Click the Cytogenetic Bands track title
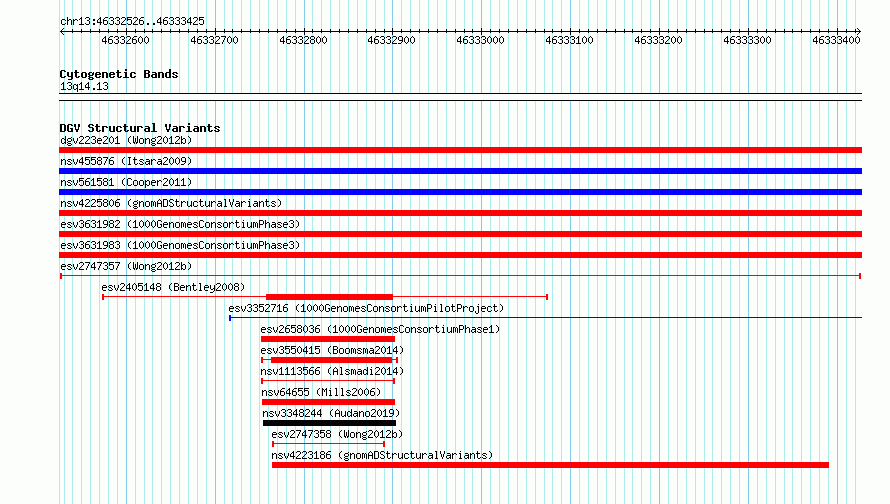The height and width of the screenshot is (504, 890). (119, 74)
